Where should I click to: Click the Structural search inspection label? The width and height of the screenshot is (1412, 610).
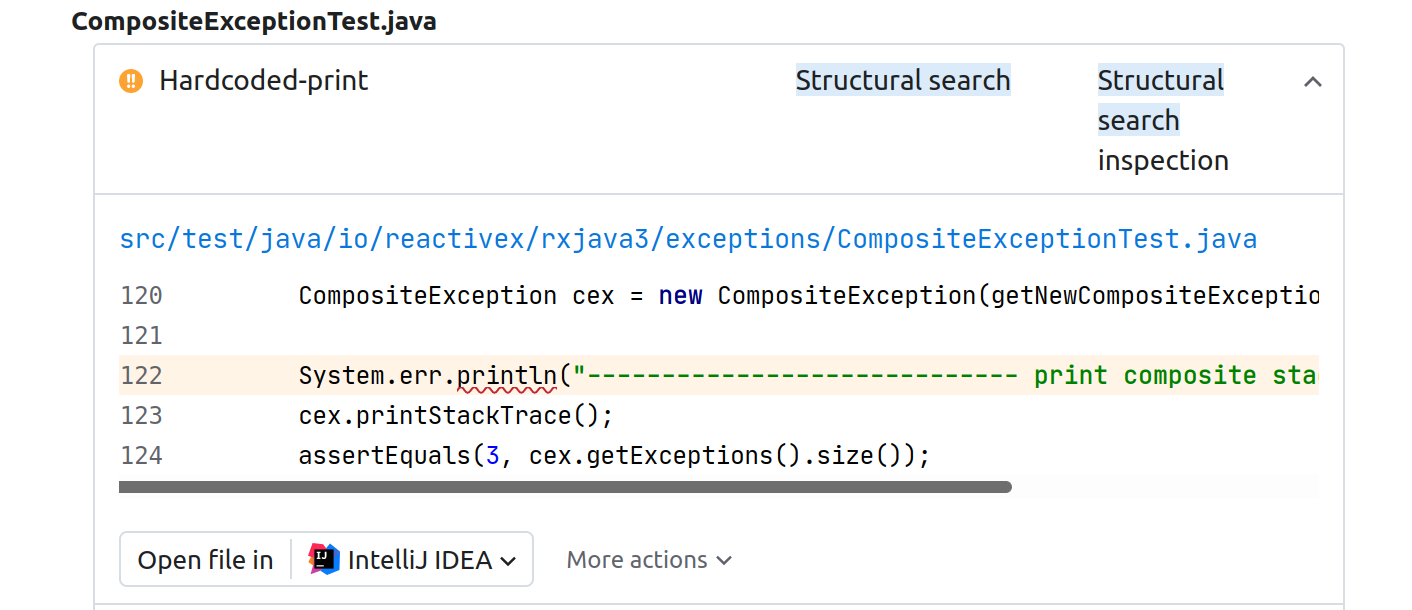click(x=1161, y=119)
